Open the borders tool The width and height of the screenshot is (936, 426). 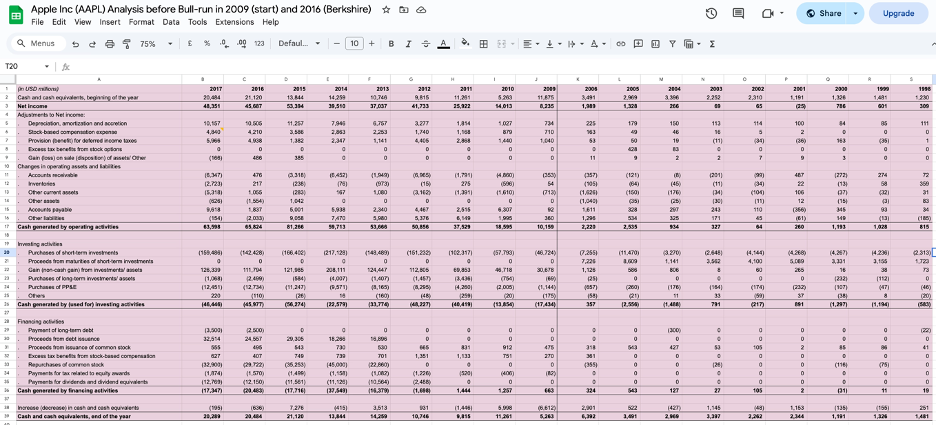(484, 44)
